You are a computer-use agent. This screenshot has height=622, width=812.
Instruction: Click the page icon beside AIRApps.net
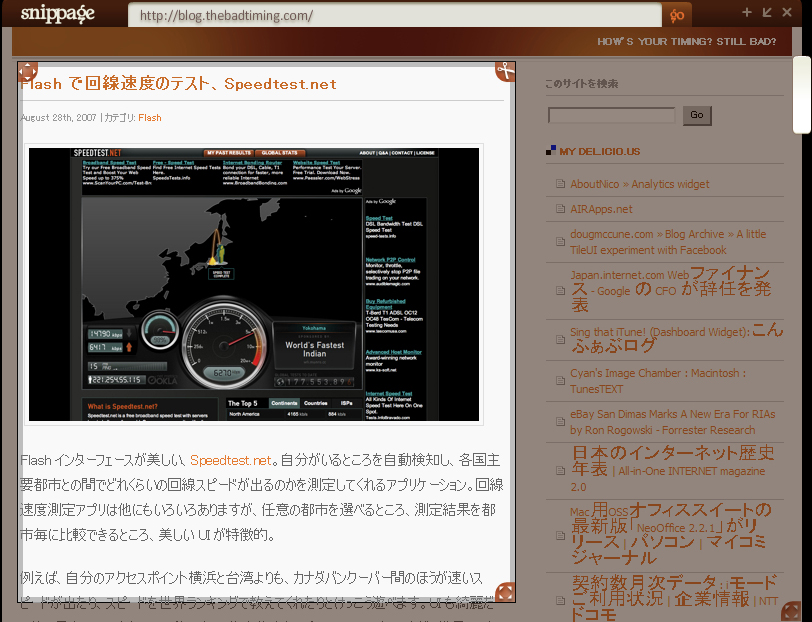coord(560,209)
